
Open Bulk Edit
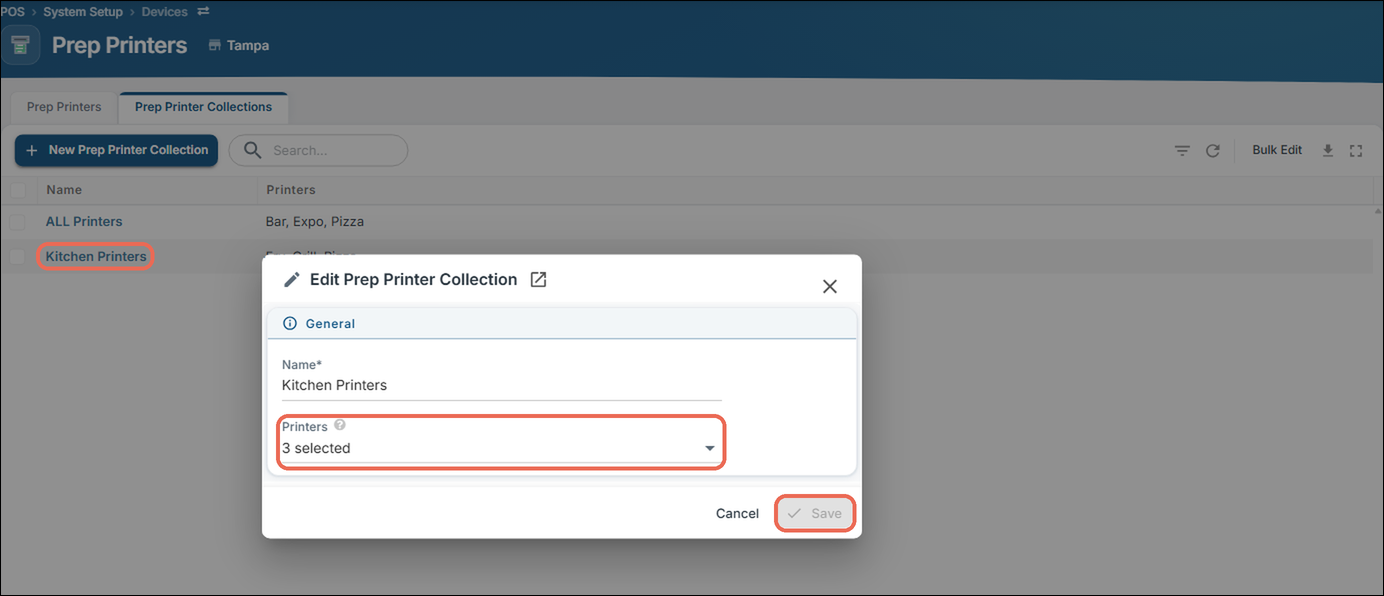[1277, 150]
